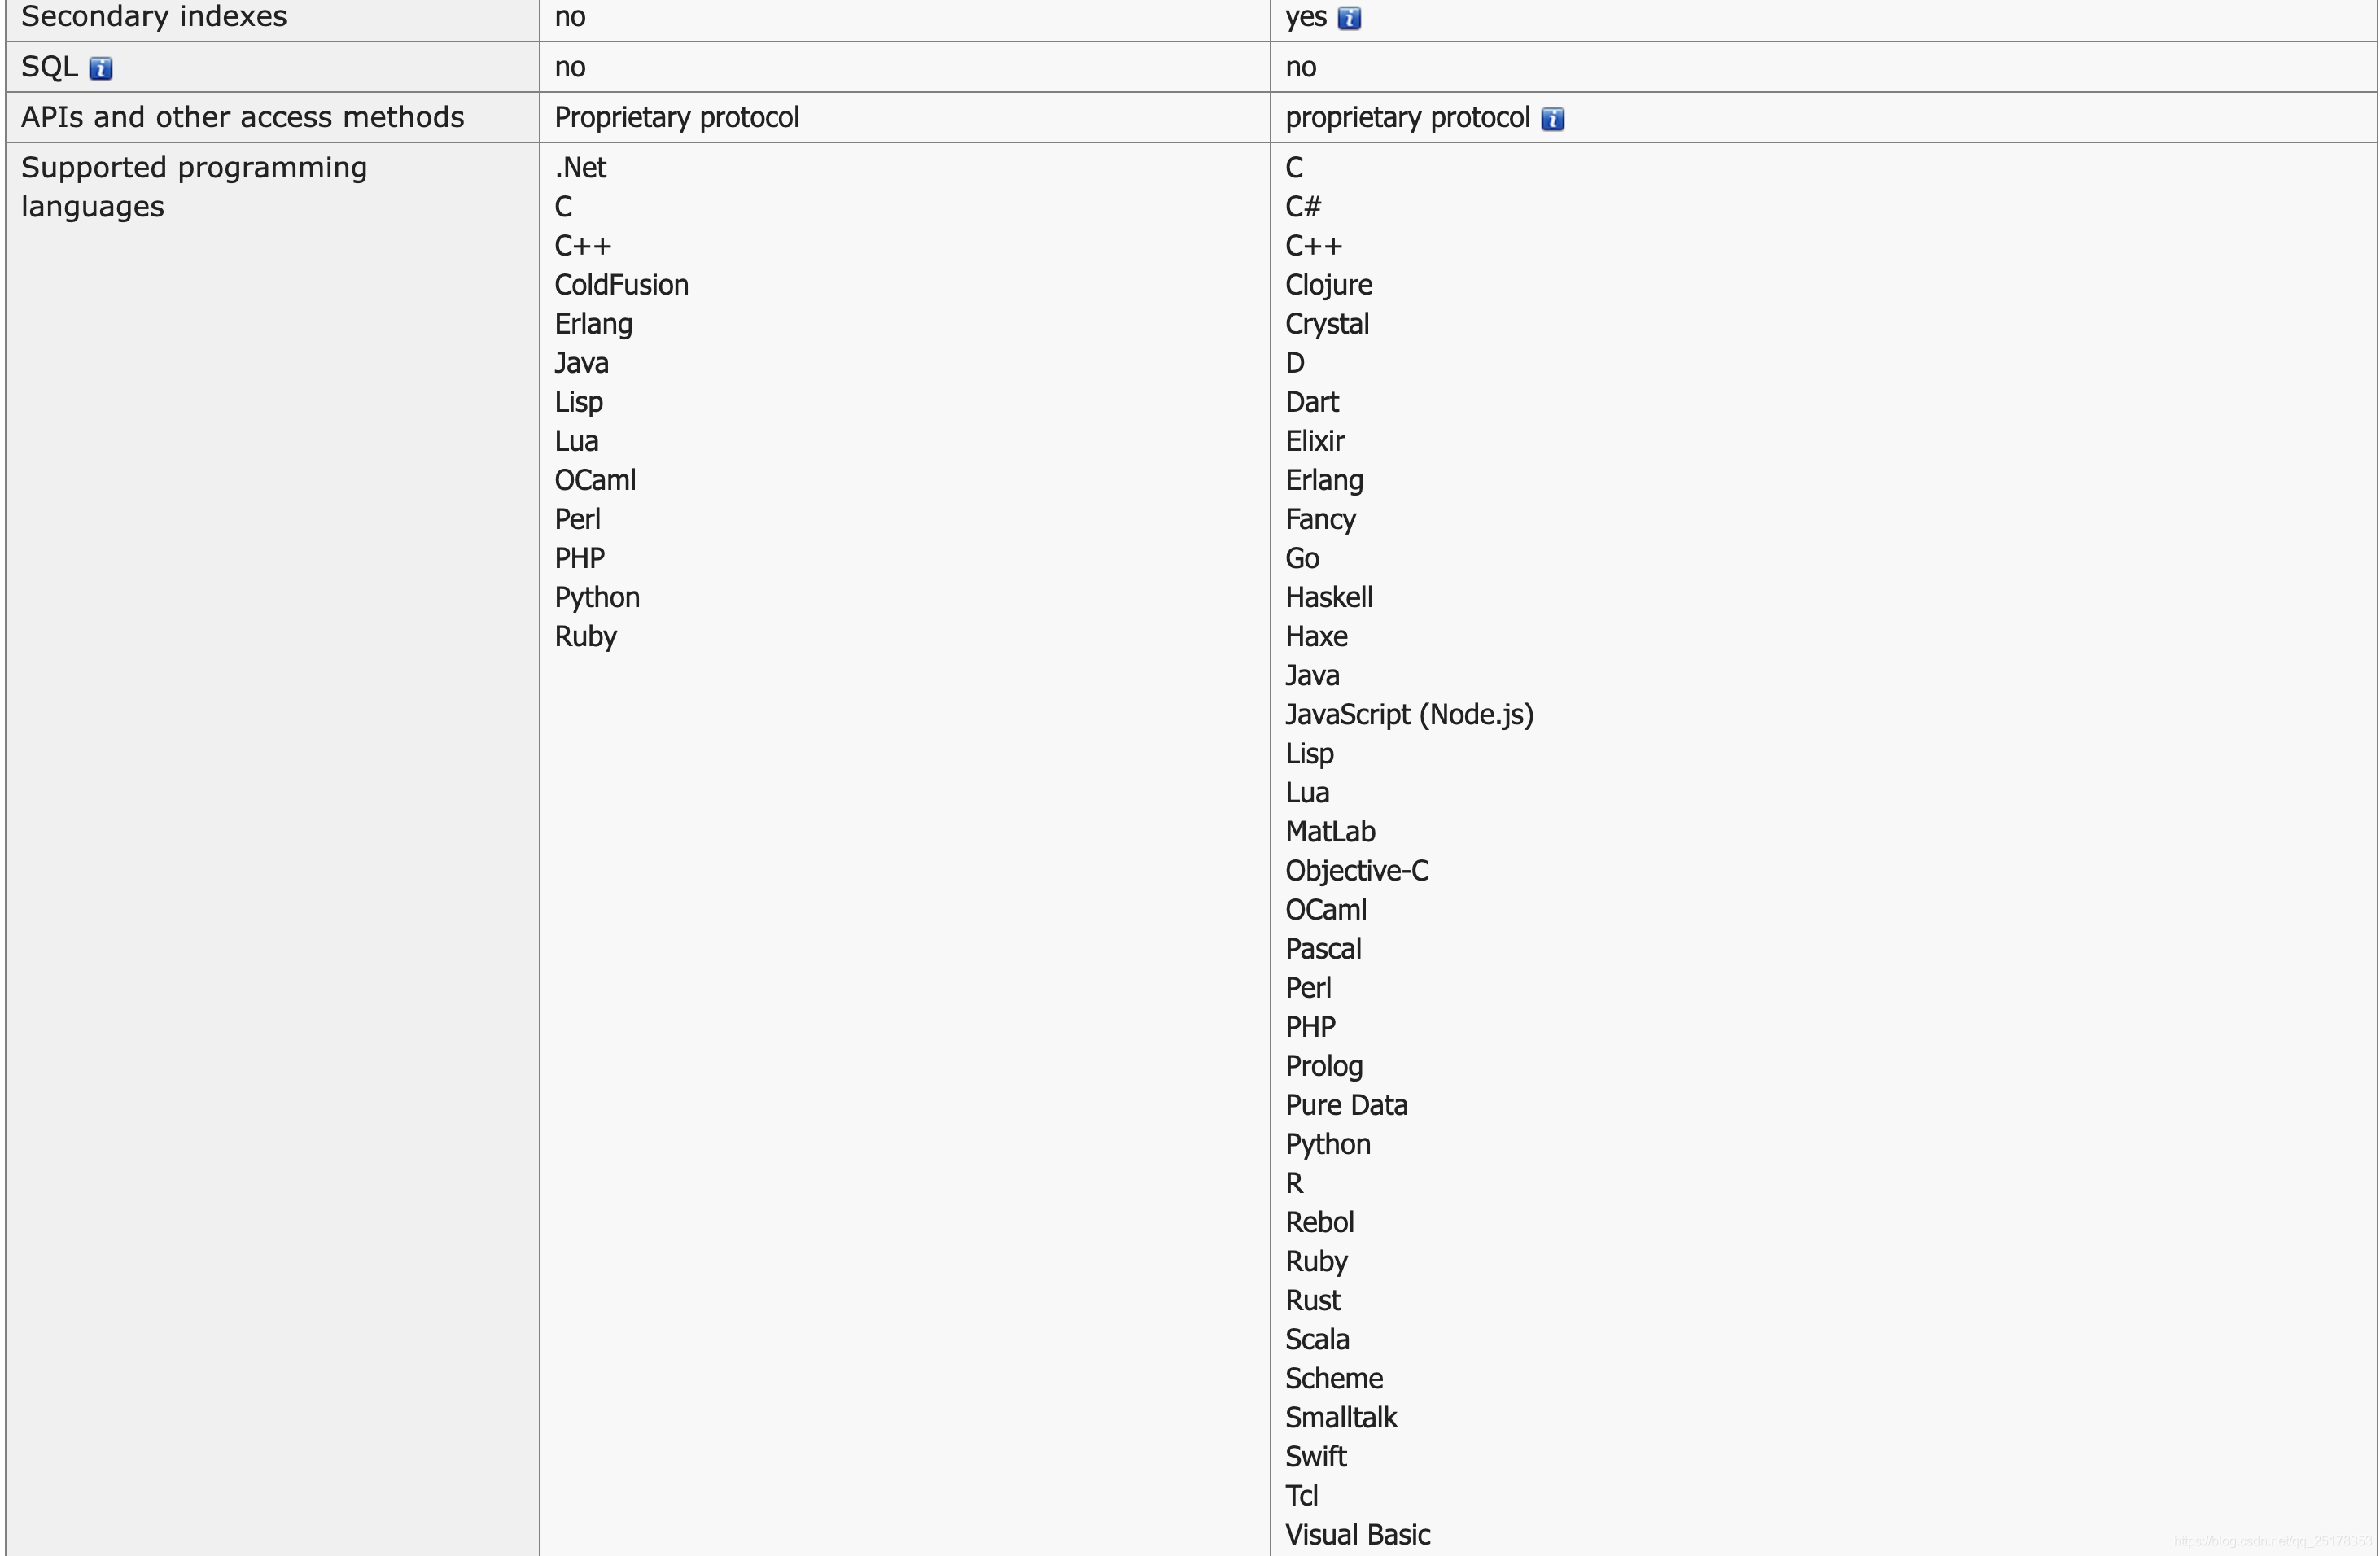Click 'OCaml' in the right column
The height and width of the screenshot is (1556, 2380).
tap(1326, 910)
